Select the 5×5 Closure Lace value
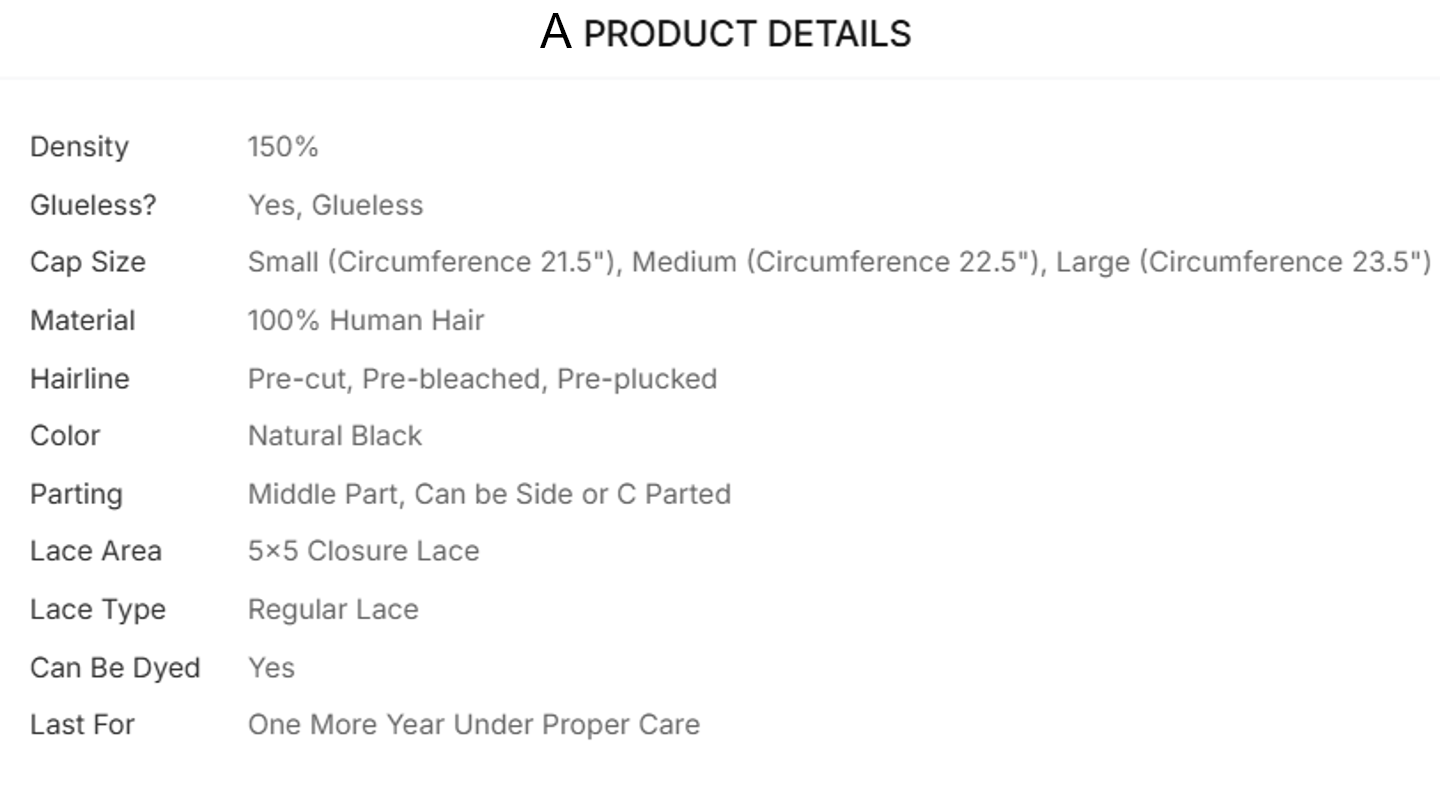 pyautogui.click(x=363, y=551)
